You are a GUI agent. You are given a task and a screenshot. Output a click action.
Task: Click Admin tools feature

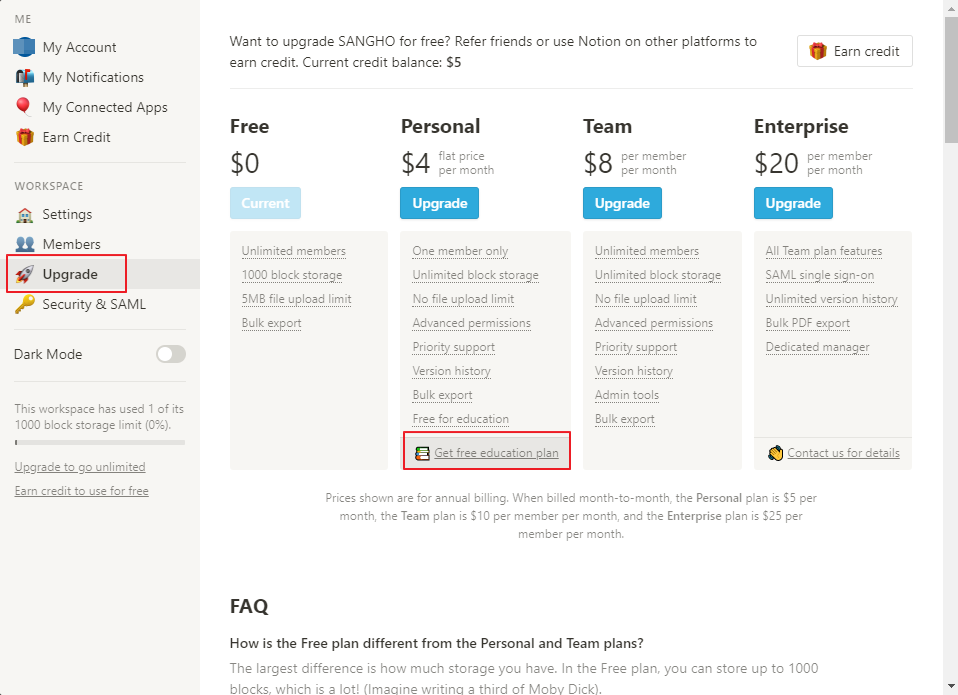click(x=627, y=395)
